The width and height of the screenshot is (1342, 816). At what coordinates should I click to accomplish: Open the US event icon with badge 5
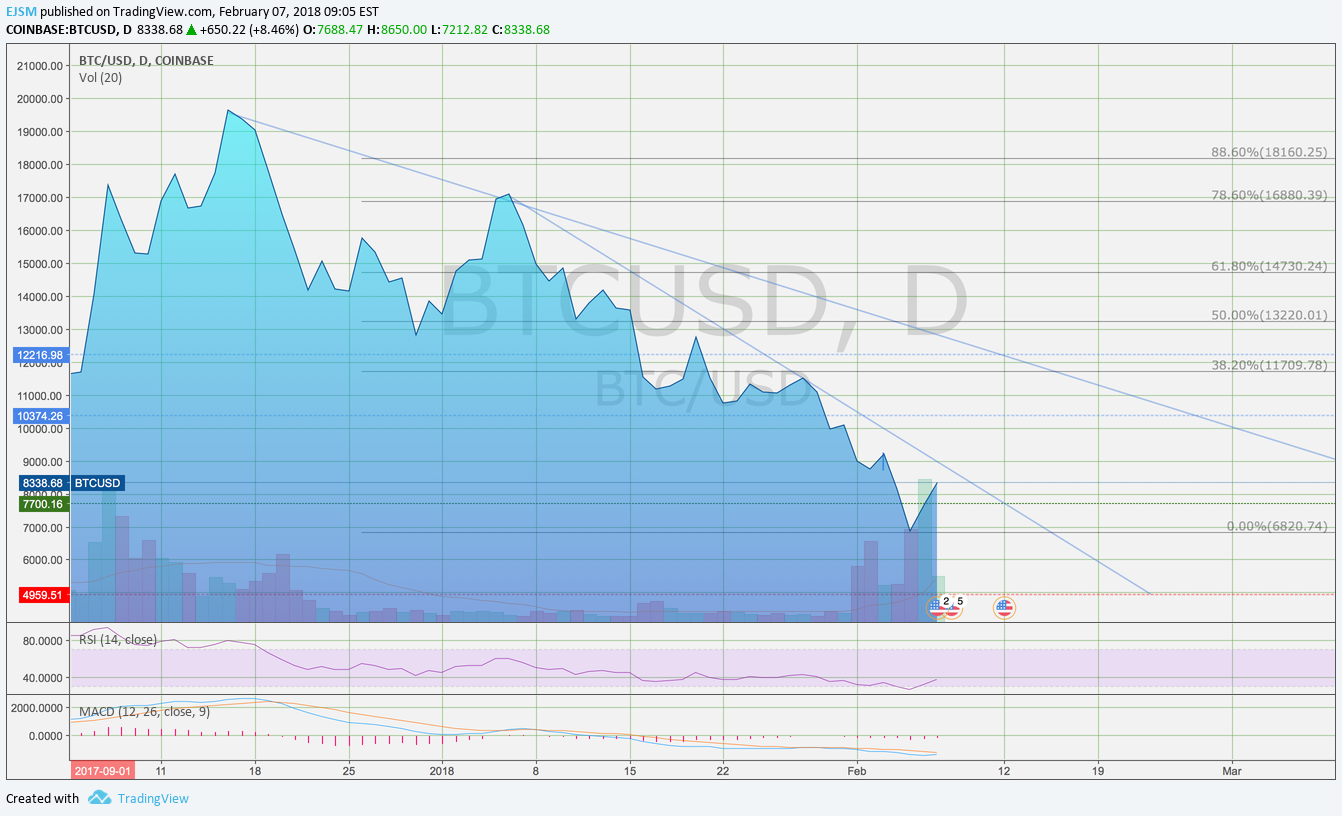coord(954,606)
